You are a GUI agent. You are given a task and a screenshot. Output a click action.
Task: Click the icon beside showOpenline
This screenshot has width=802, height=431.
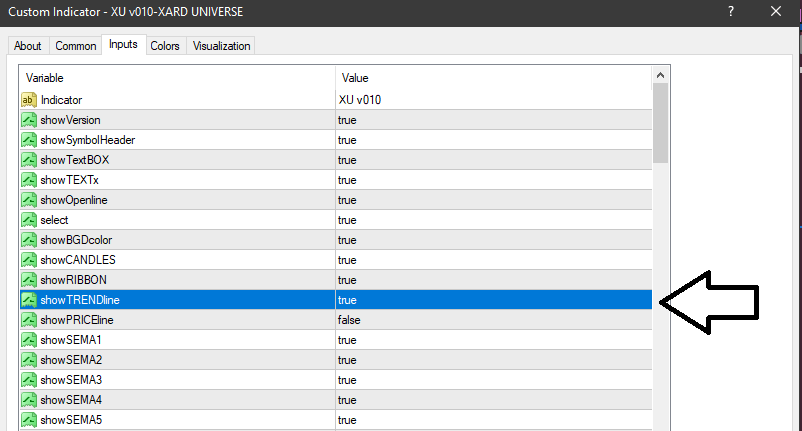[x=29, y=200]
